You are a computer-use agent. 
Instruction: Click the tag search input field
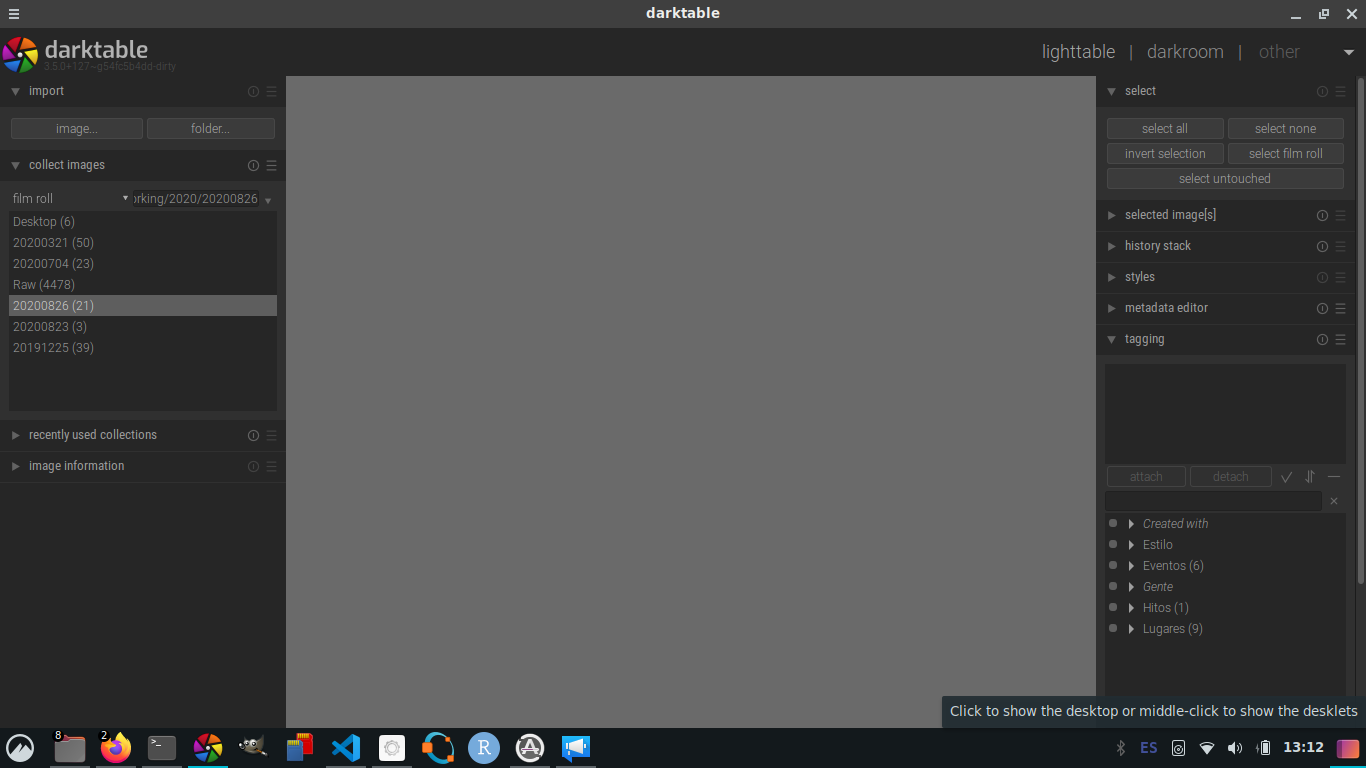(x=1213, y=501)
